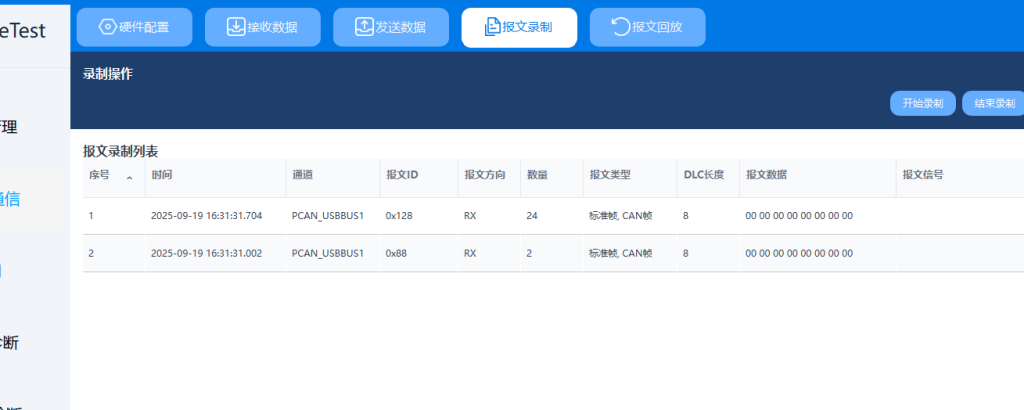
Task: Click the 报文类型 column header
Action: tap(607, 175)
